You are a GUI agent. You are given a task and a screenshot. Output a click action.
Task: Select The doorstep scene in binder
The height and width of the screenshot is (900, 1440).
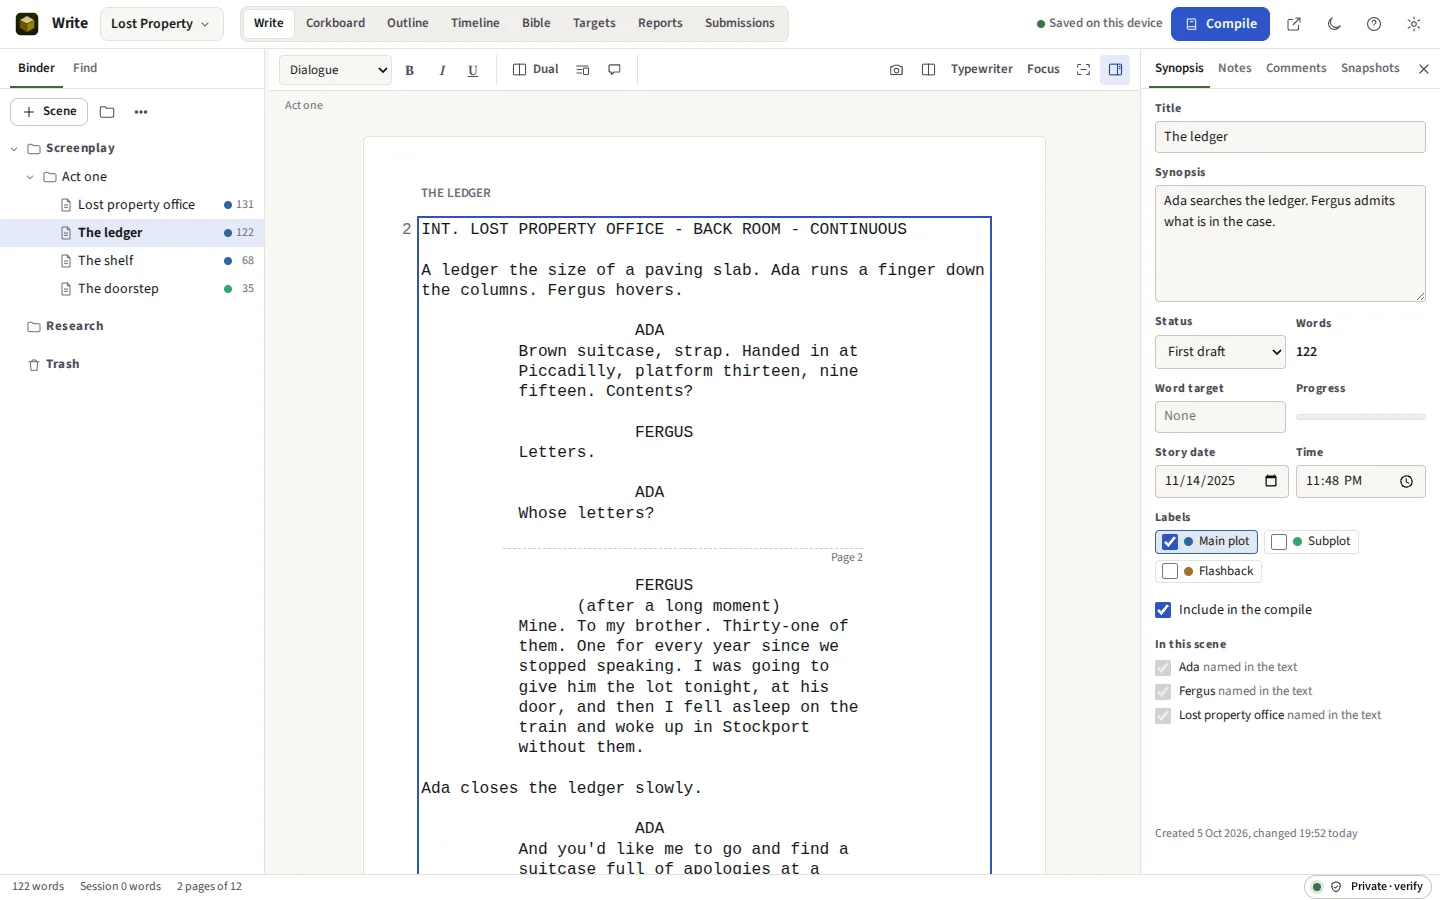pyautogui.click(x=132, y=289)
